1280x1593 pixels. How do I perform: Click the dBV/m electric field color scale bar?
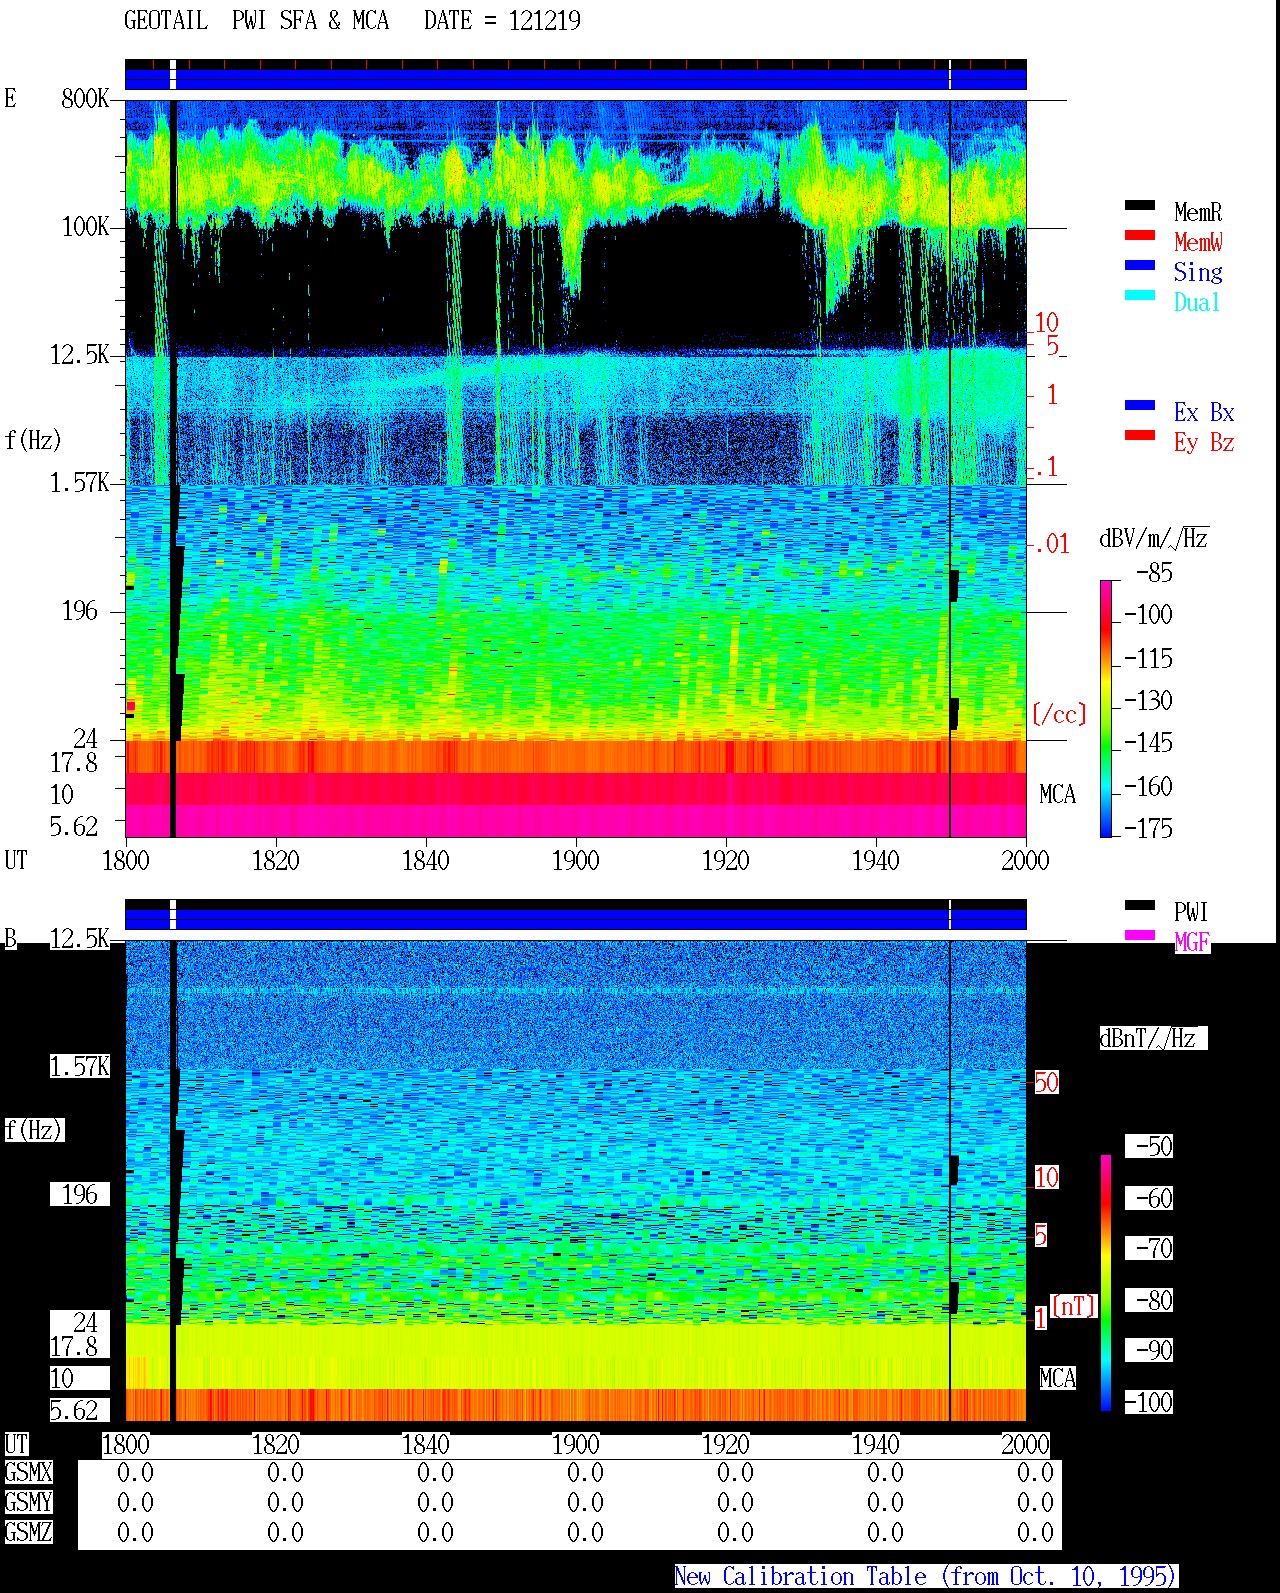click(x=1106, y=708)
